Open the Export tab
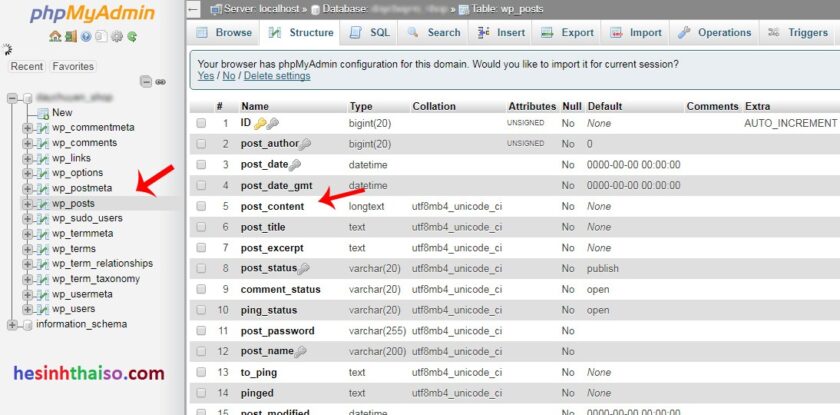The height and width of the screenshot is (415, 840). tap(567, 32)
